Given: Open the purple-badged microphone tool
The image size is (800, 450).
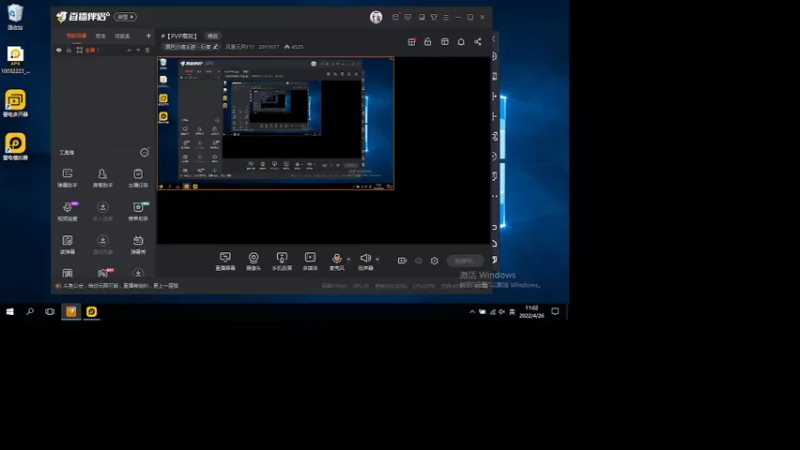Looking at the screenshot, I should click(67, 211).
